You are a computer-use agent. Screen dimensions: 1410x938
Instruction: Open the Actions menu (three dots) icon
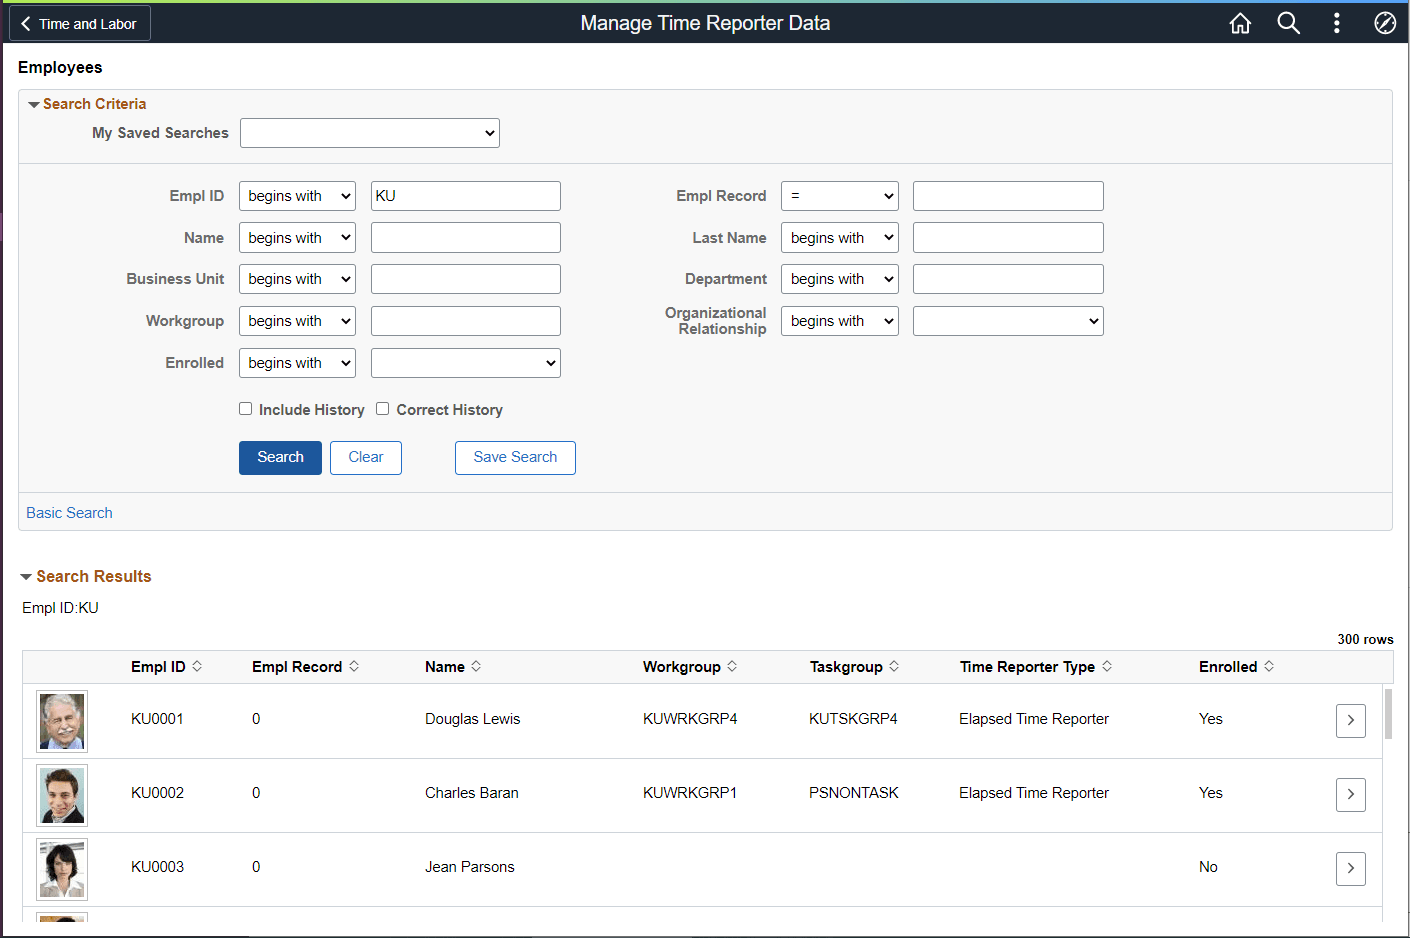pos(1337,22)
